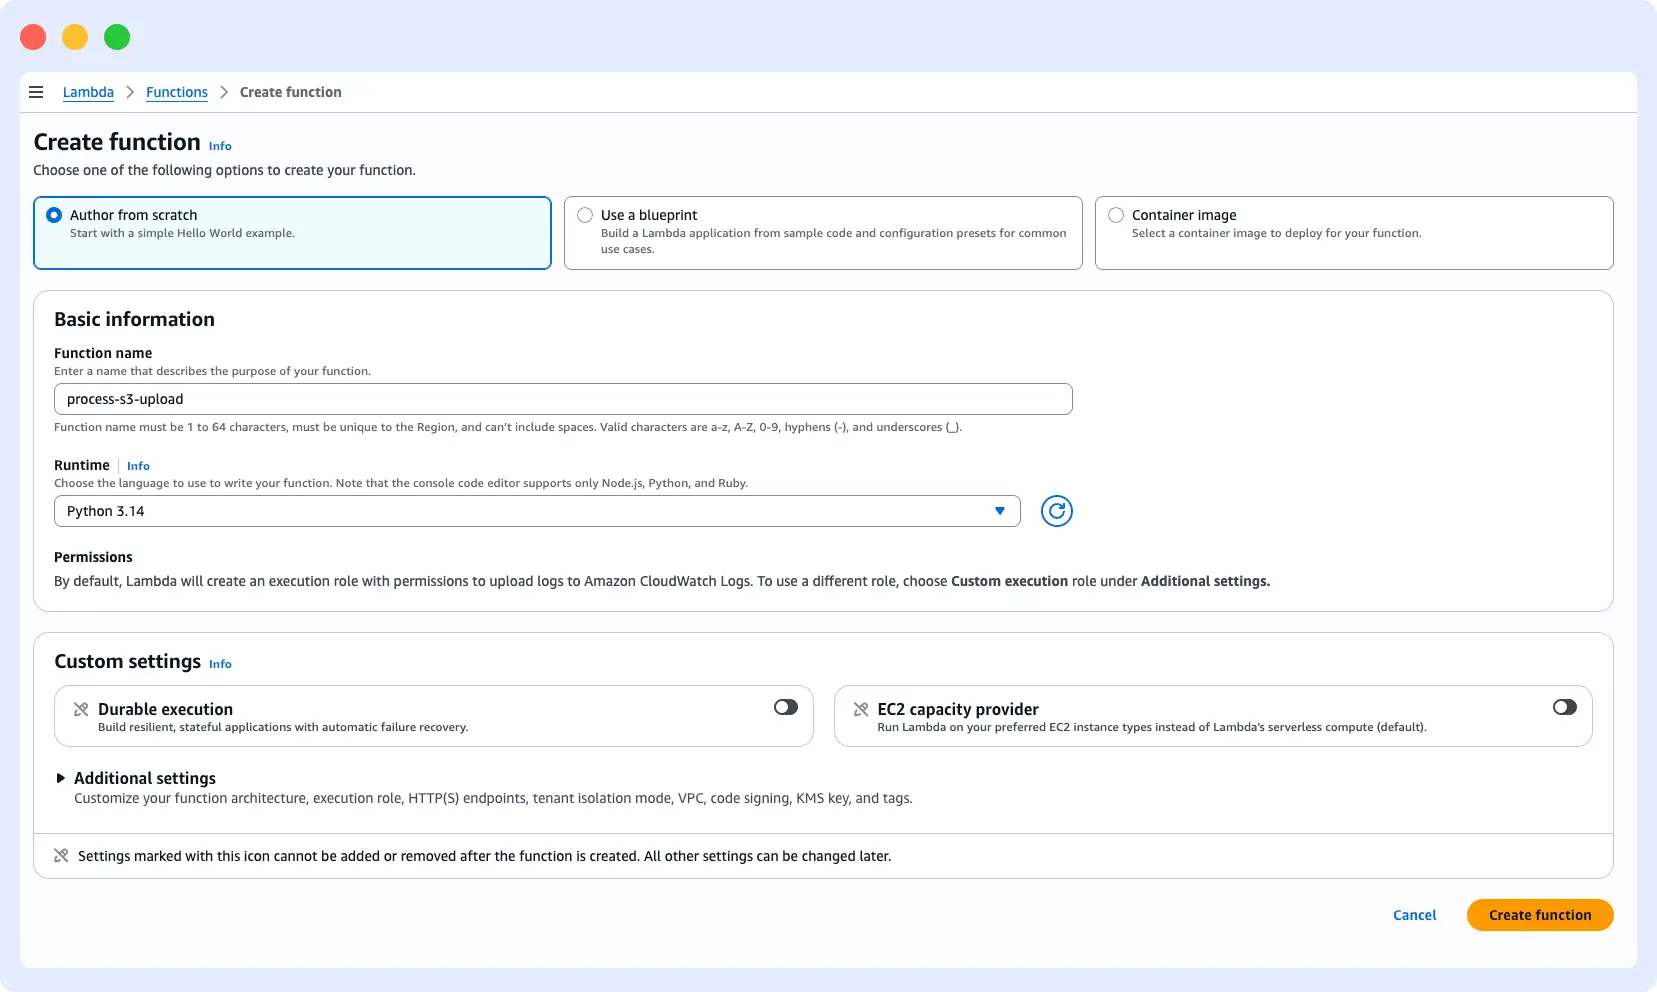
Task: Click the Custom settings heading
Action: click(127, 661)
